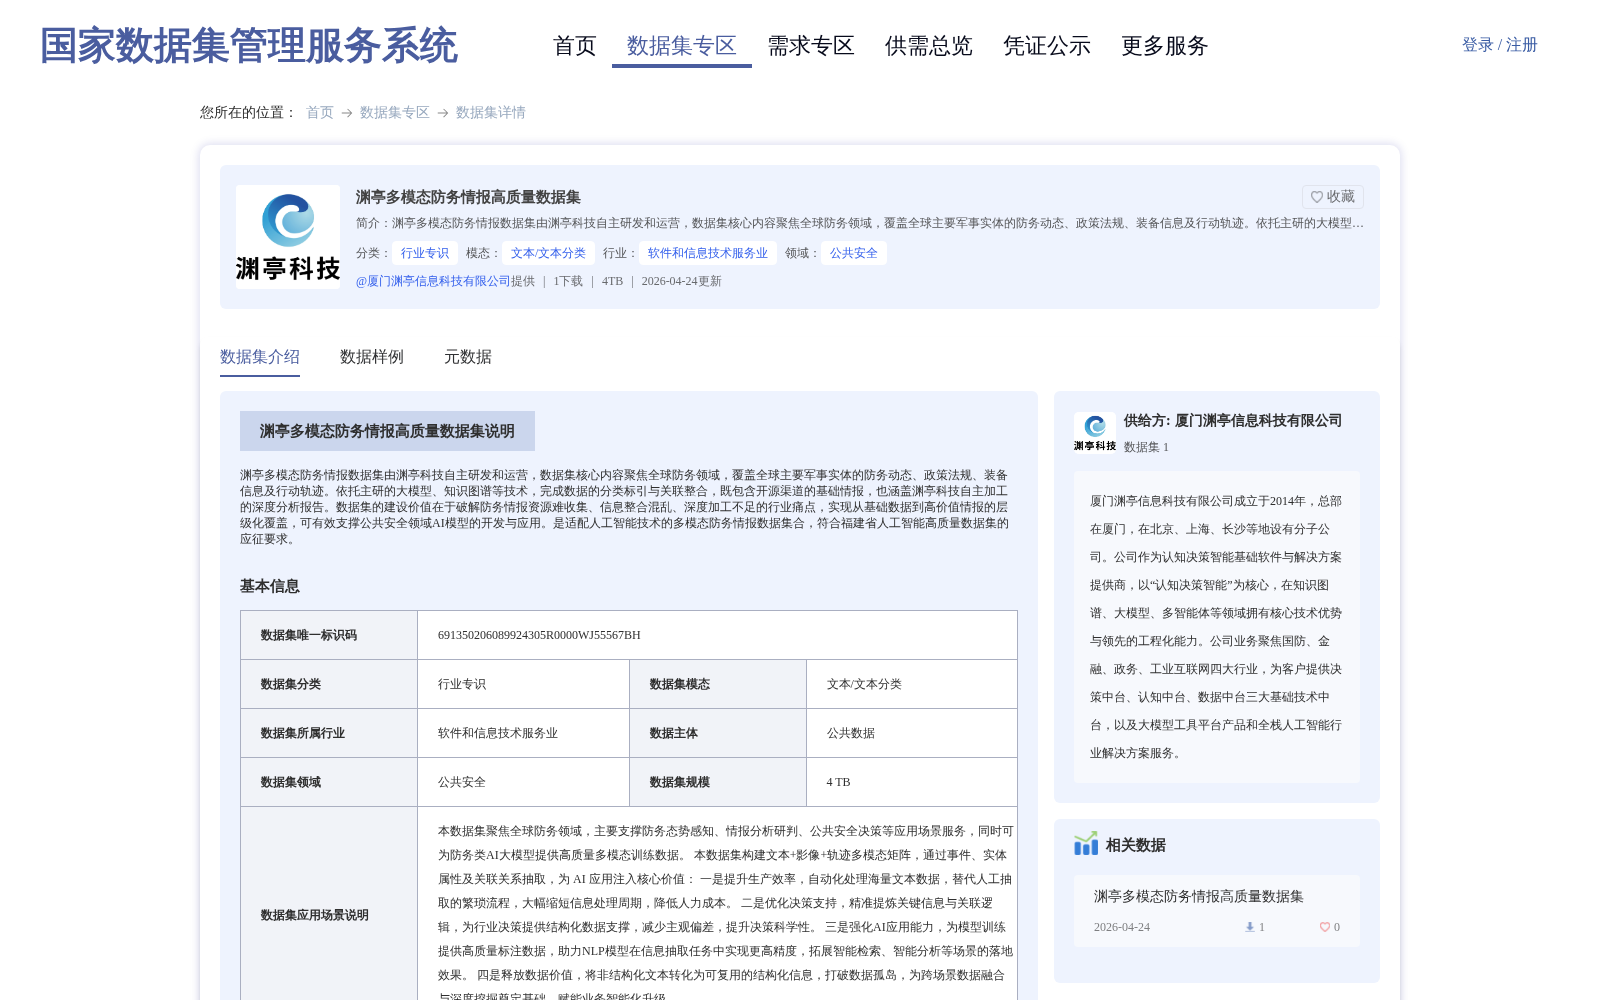Click the heart icon in 收藏 button
This screenshot has height=1000, width=1600.
click(x=1317, y=197)
